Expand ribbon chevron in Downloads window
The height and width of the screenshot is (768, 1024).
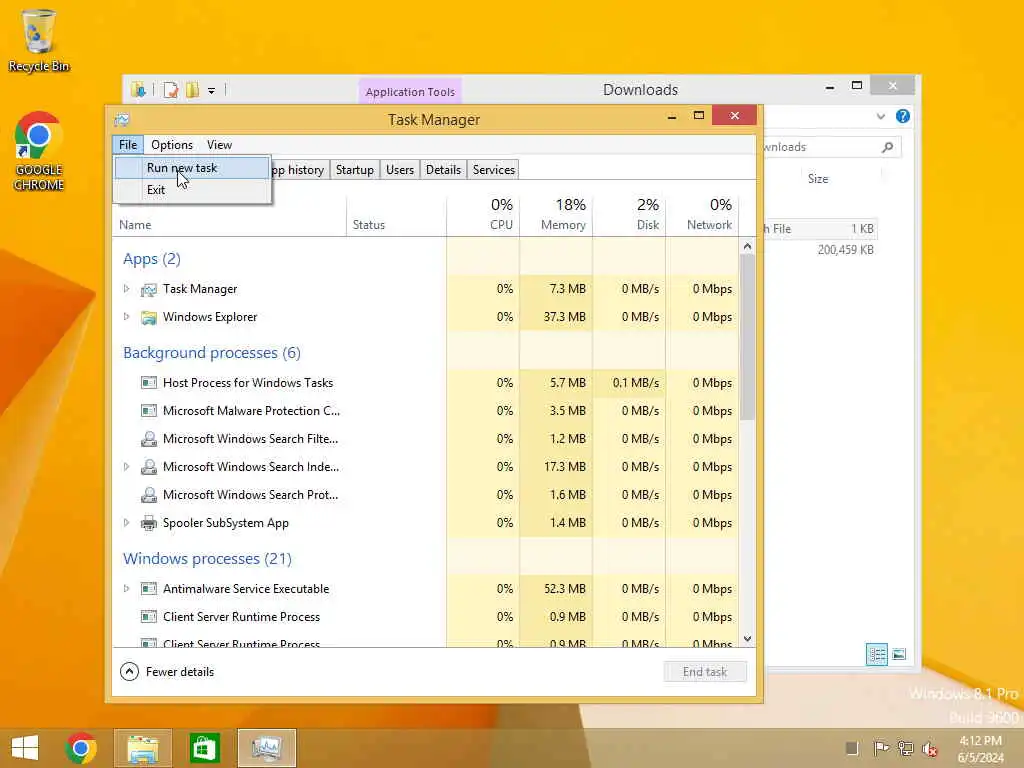pyautogui.click(x=881, y=116)
